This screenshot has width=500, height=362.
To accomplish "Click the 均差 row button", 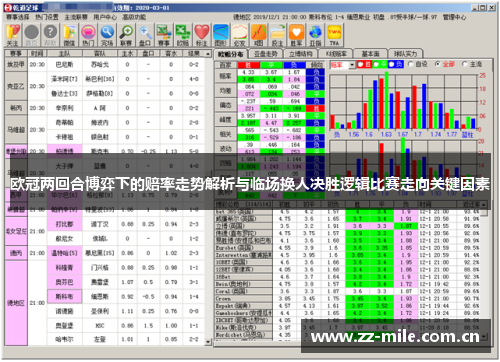I will (x=226, y=90).
